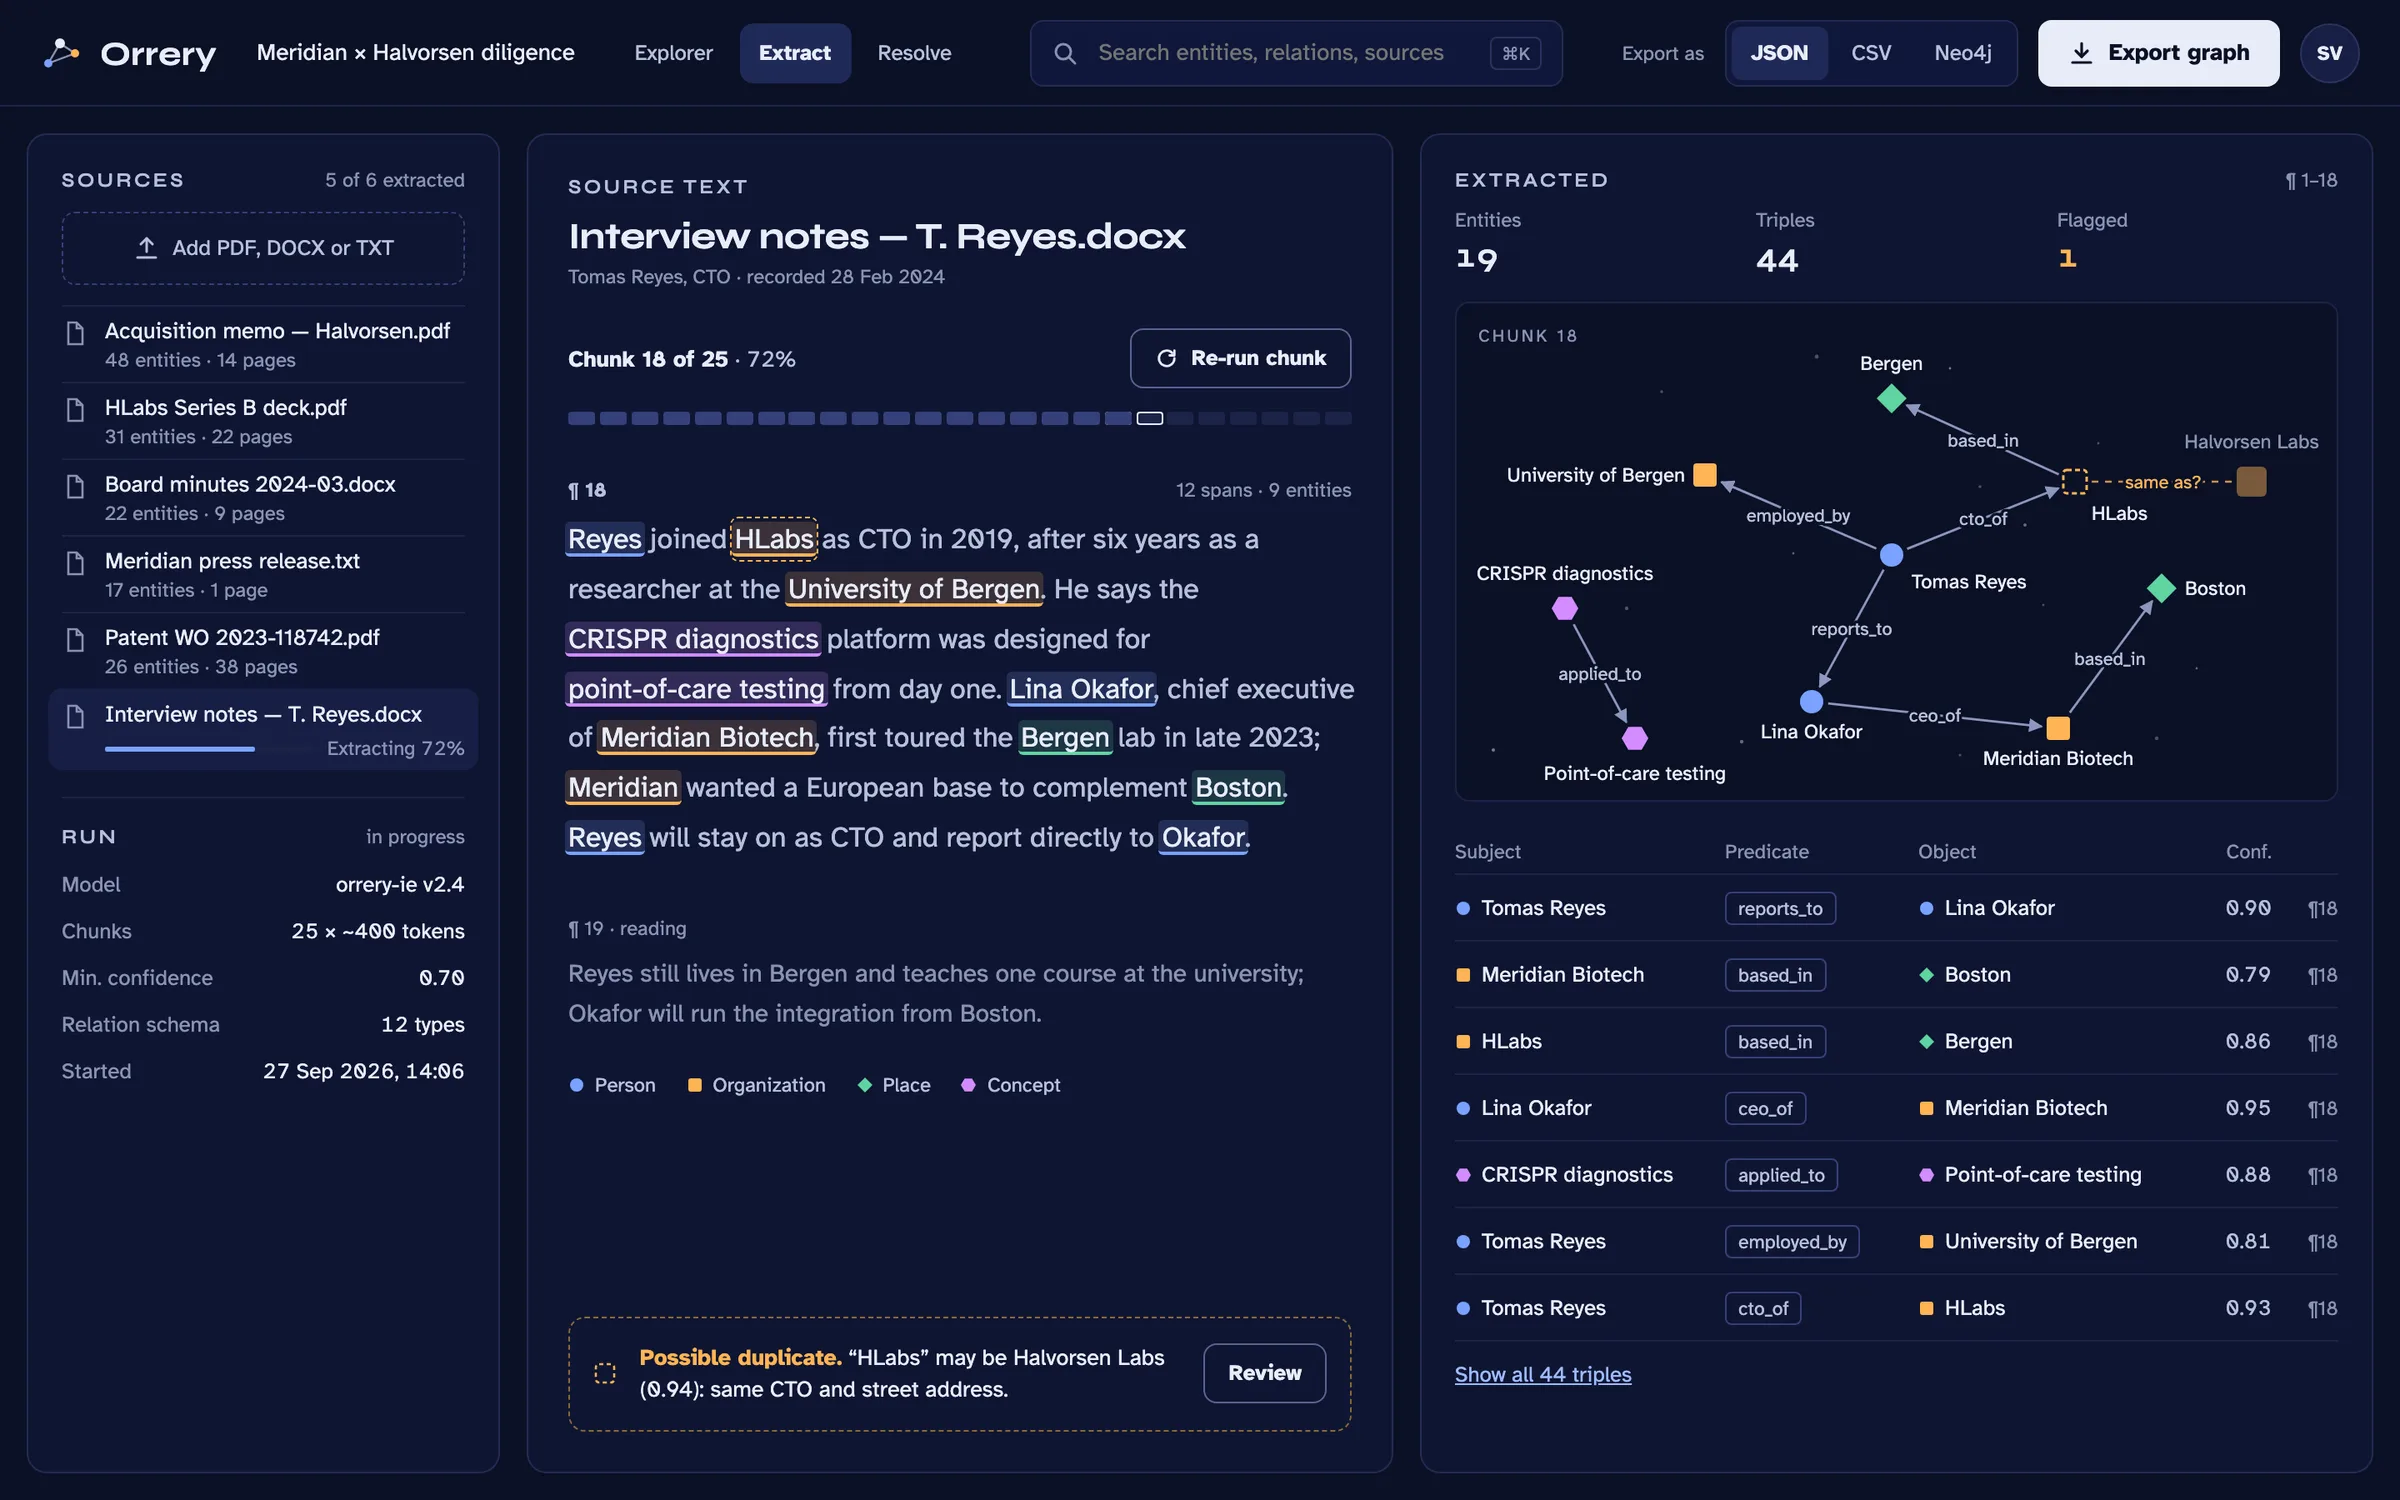Select Interview notes — T. Reyes.docx source

(263, 729)
